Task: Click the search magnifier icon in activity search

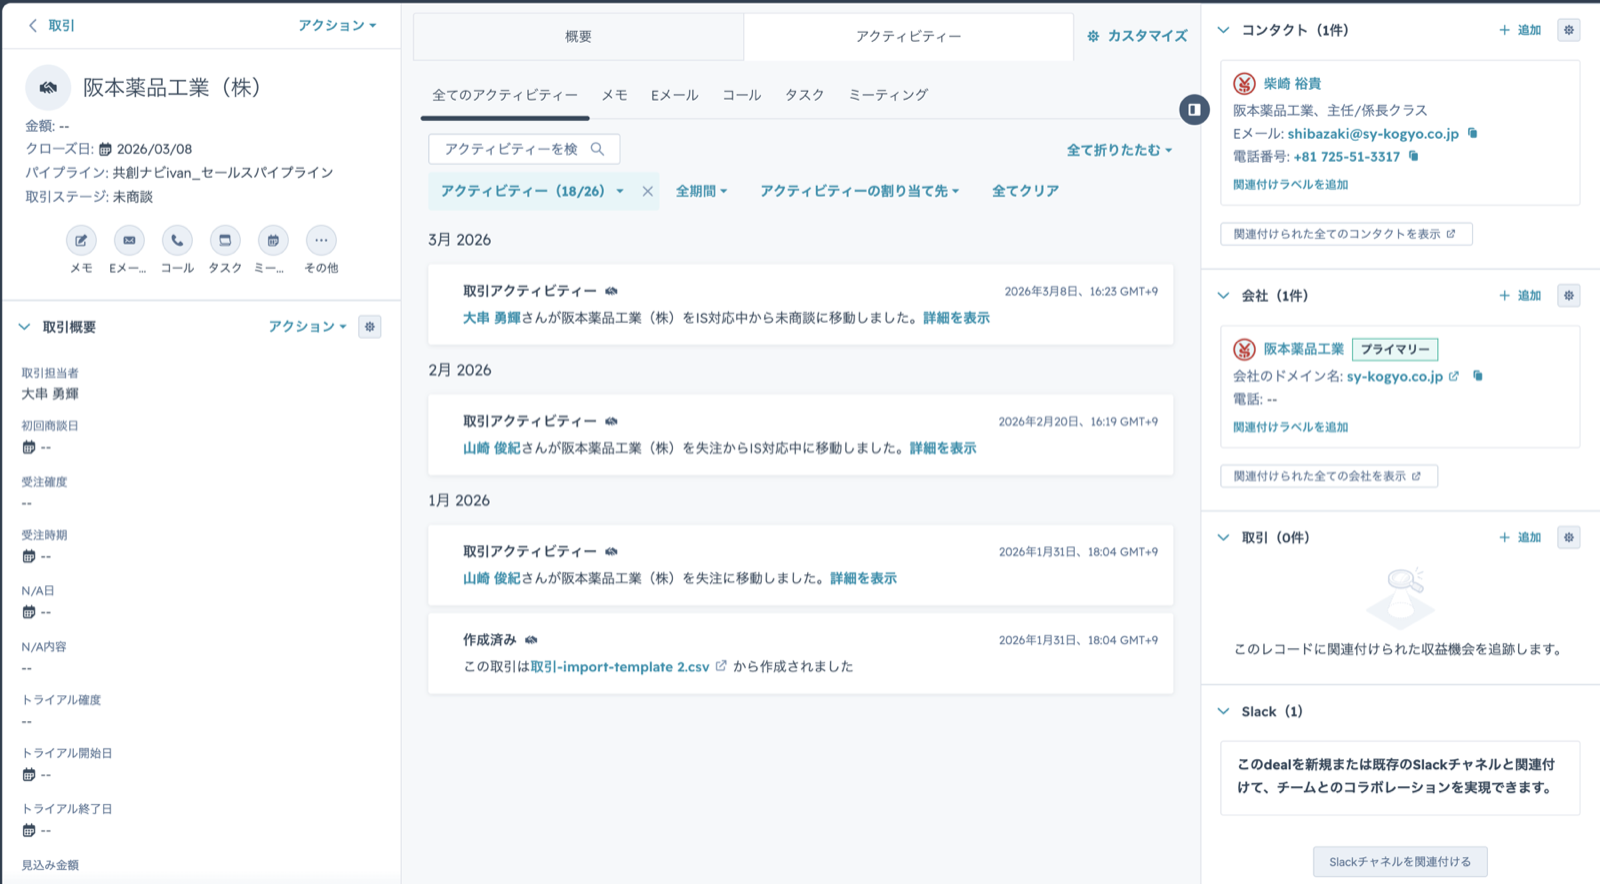Action: 597,149
